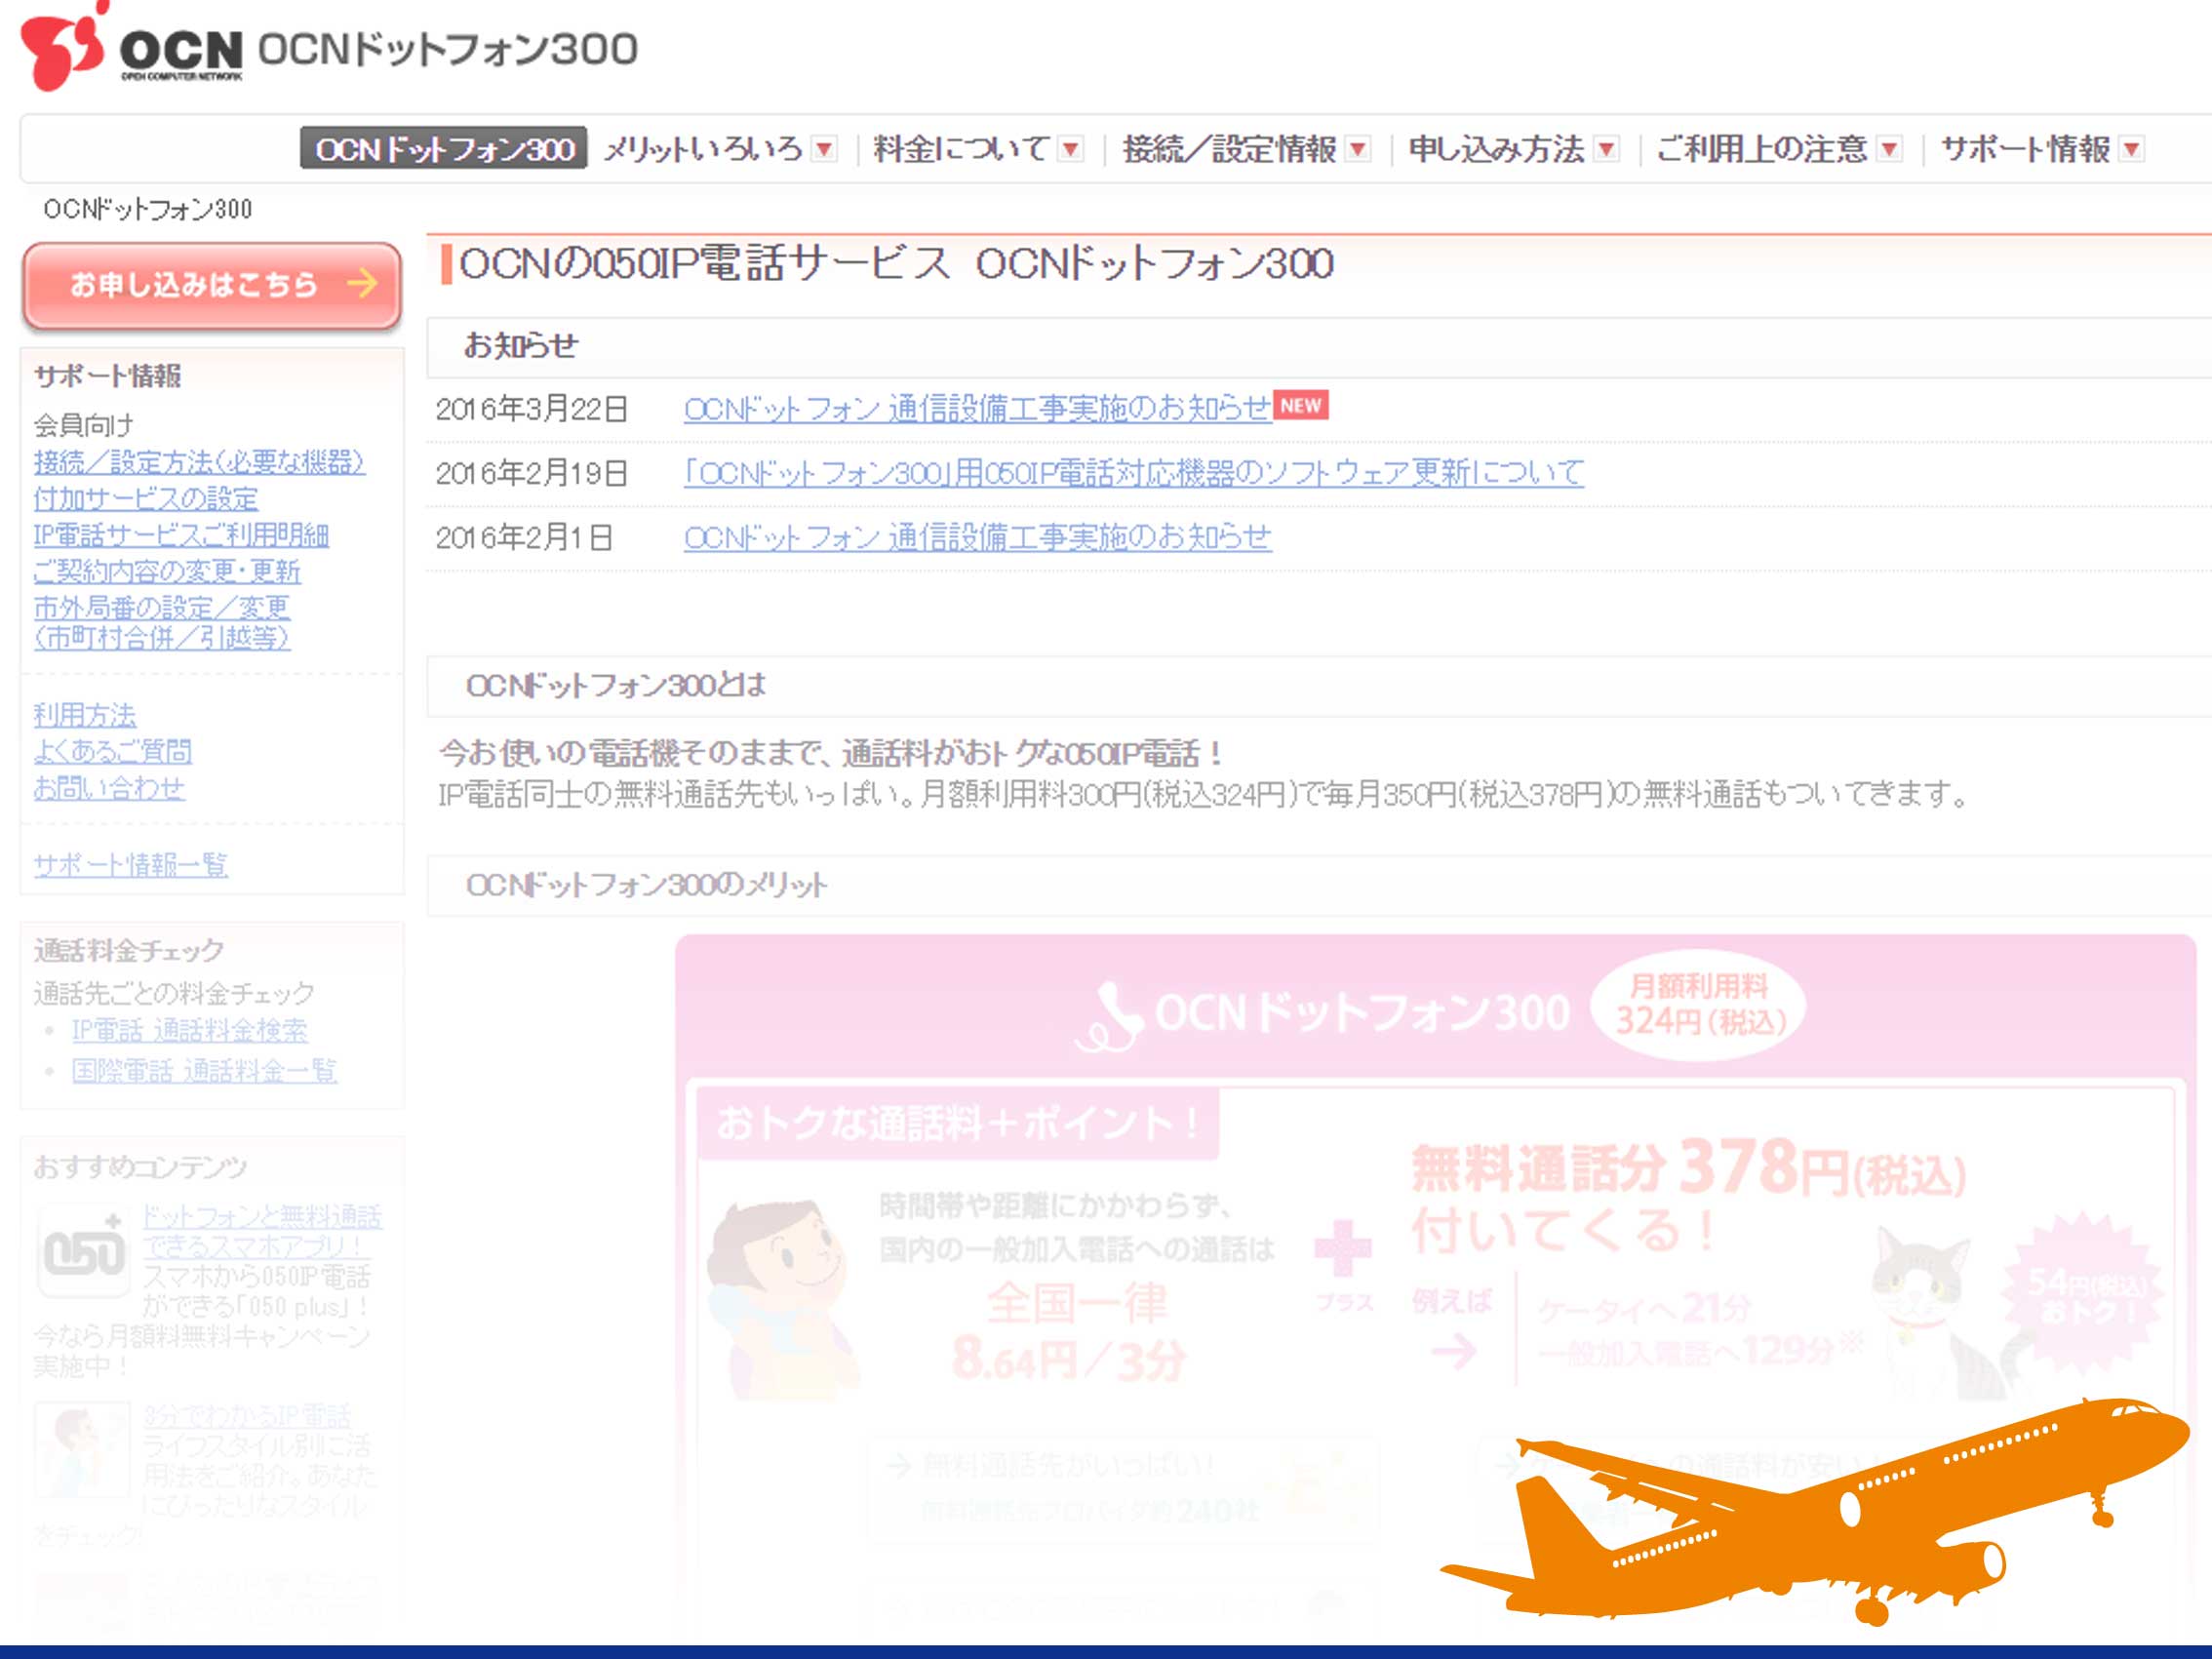Click the arrow icon on お申し込みはこちら button
The height and width of the screenshot is (1659, 2212).
pos(362,284)
